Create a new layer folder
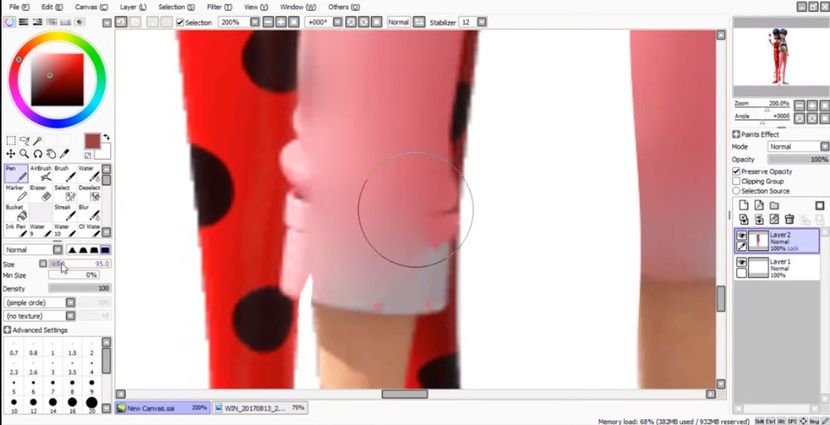The width and height of the screenshot is (830, 425). (774, 205)
